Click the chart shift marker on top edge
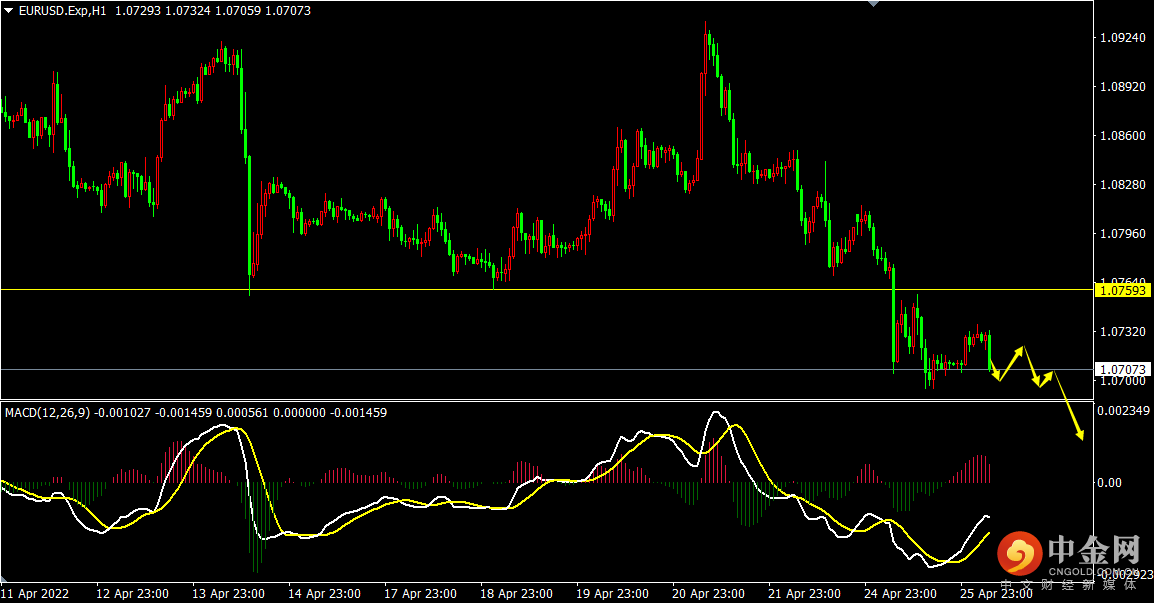1154x603 pixels. click(x=874, y=4)
